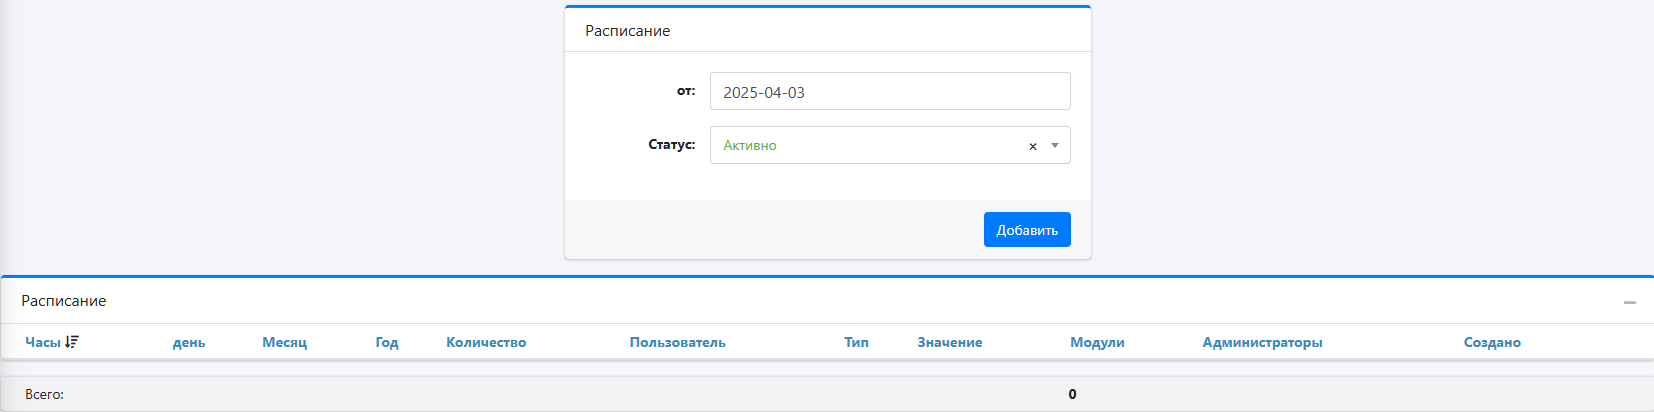Screen dimensions: 1654x412
Task: Click the Добавить button
Action: 1027,229
